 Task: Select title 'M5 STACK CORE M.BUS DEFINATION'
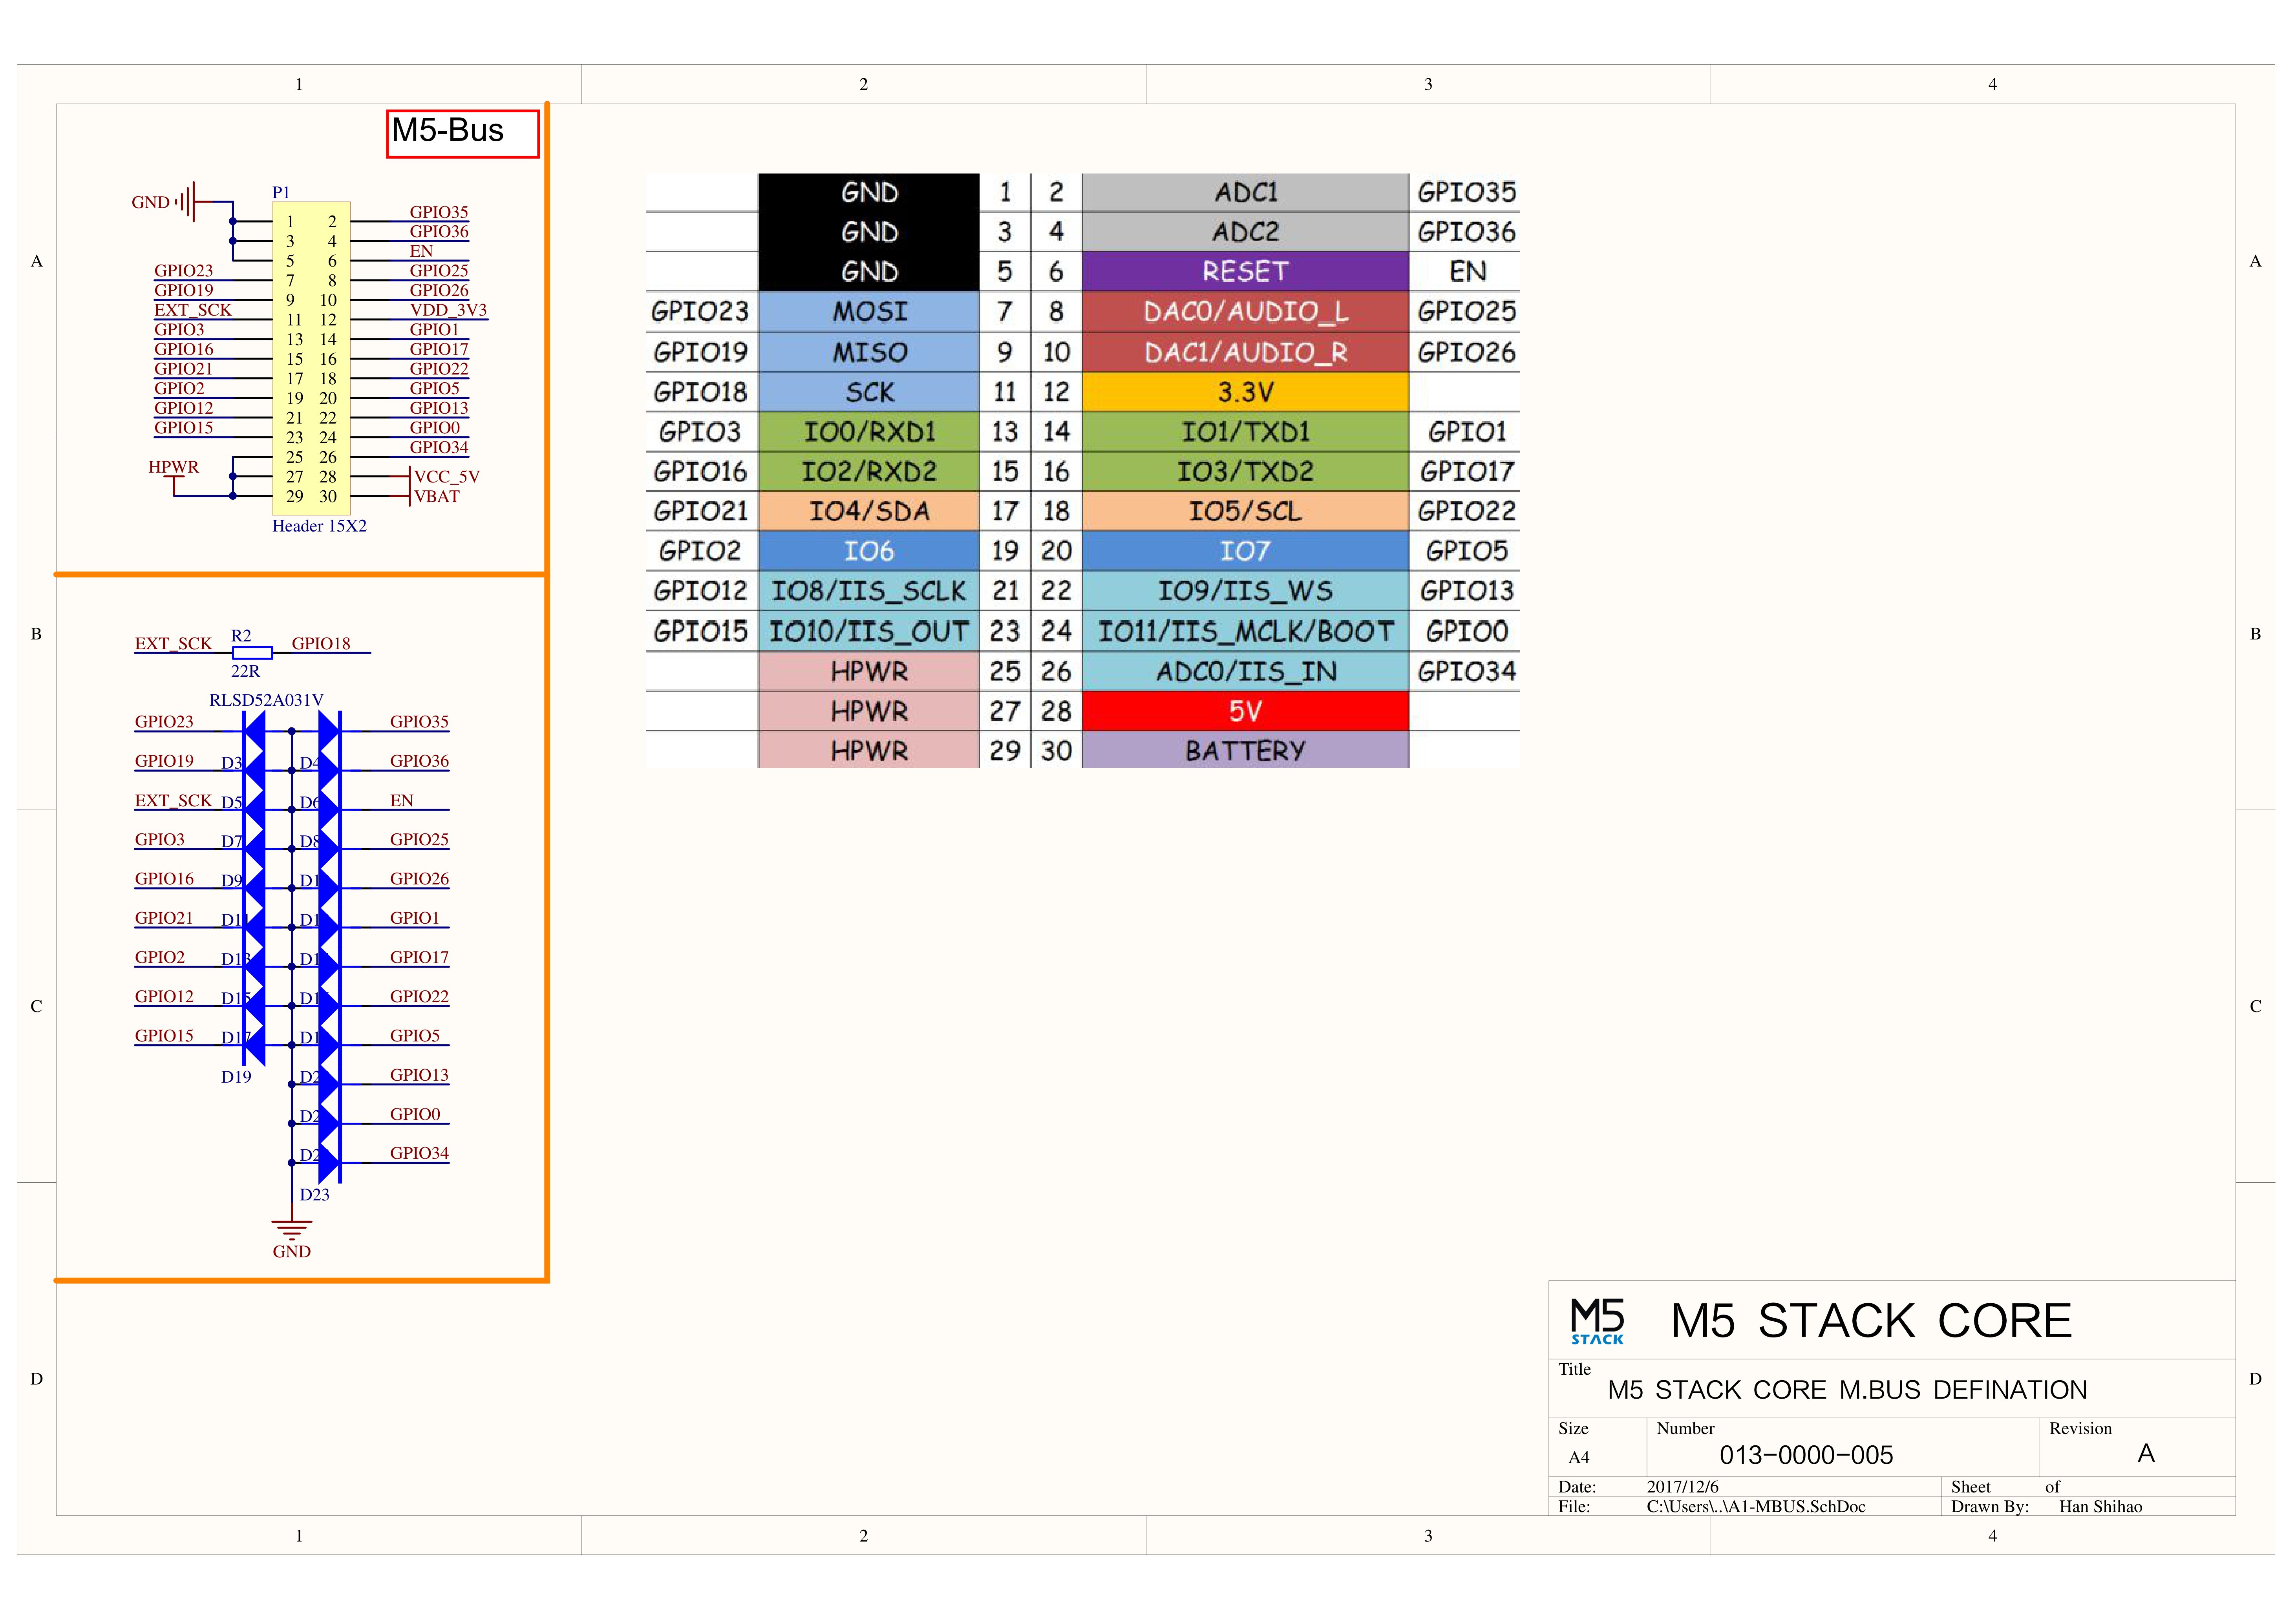click(x=1847, y=1390)
